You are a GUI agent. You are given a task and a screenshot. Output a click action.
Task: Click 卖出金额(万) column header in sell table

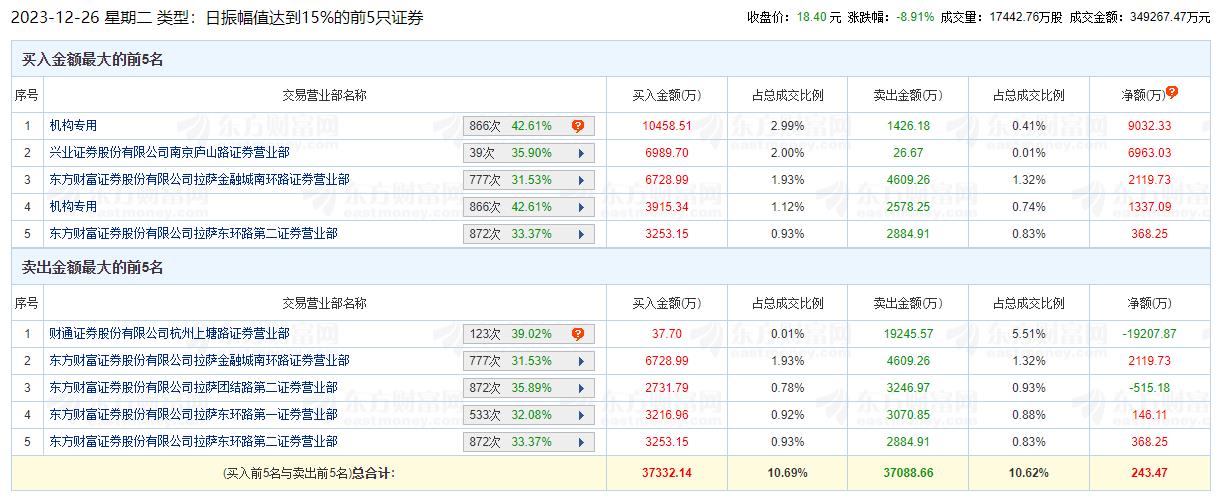(907, 304)
